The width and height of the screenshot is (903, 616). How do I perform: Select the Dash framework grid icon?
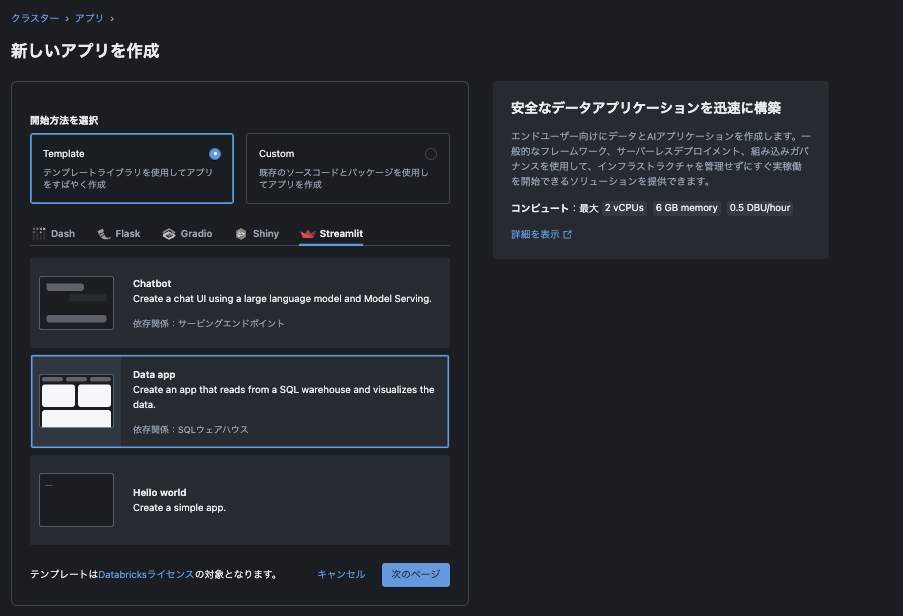coord(38,233)
